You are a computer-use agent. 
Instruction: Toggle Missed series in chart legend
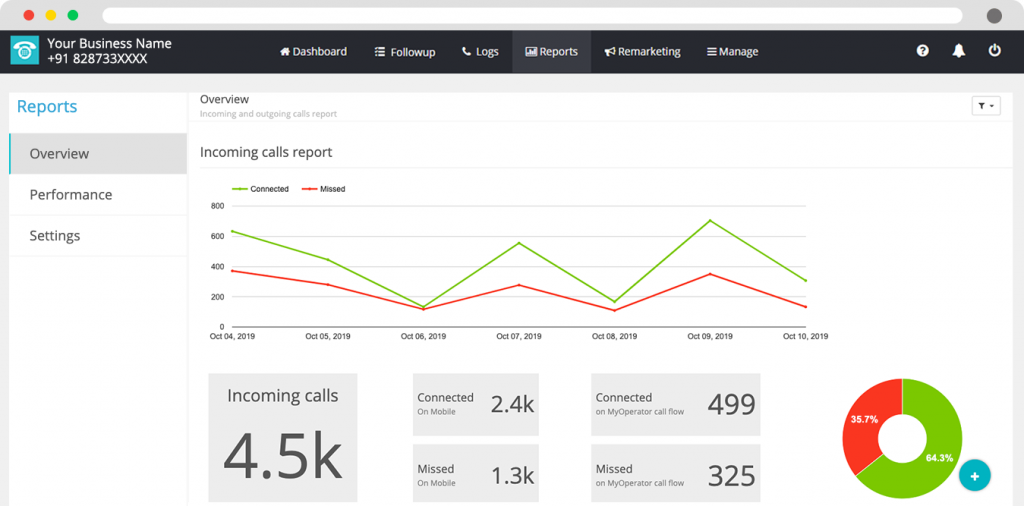[x=324, y=189]
